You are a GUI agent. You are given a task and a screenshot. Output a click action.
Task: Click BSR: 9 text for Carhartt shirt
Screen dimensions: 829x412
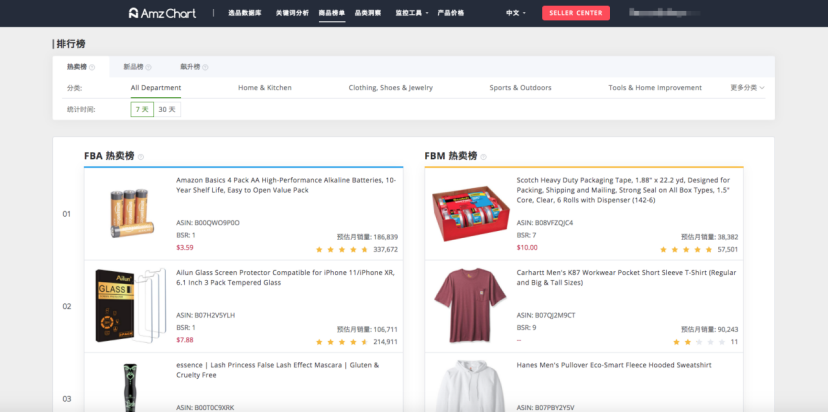(526, 327)
